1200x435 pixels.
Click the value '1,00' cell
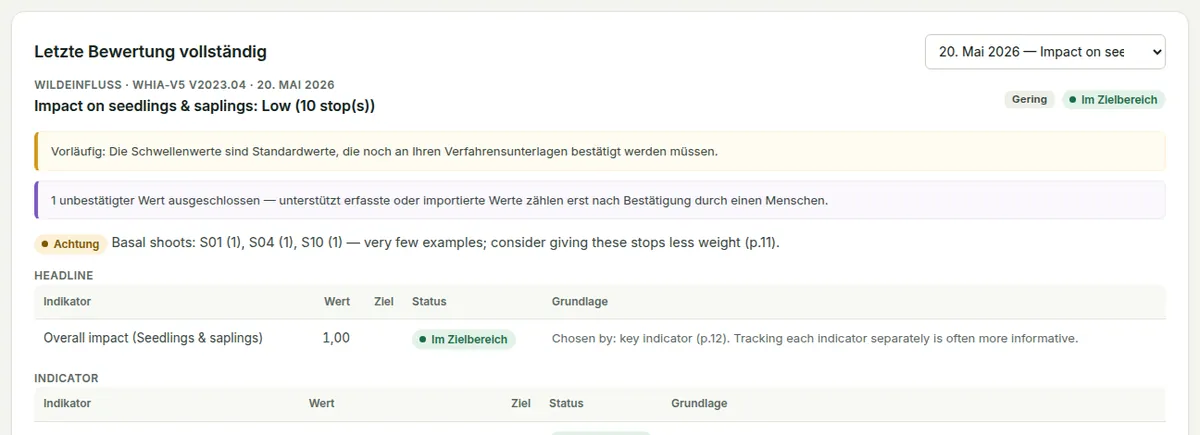pos(336,338)
